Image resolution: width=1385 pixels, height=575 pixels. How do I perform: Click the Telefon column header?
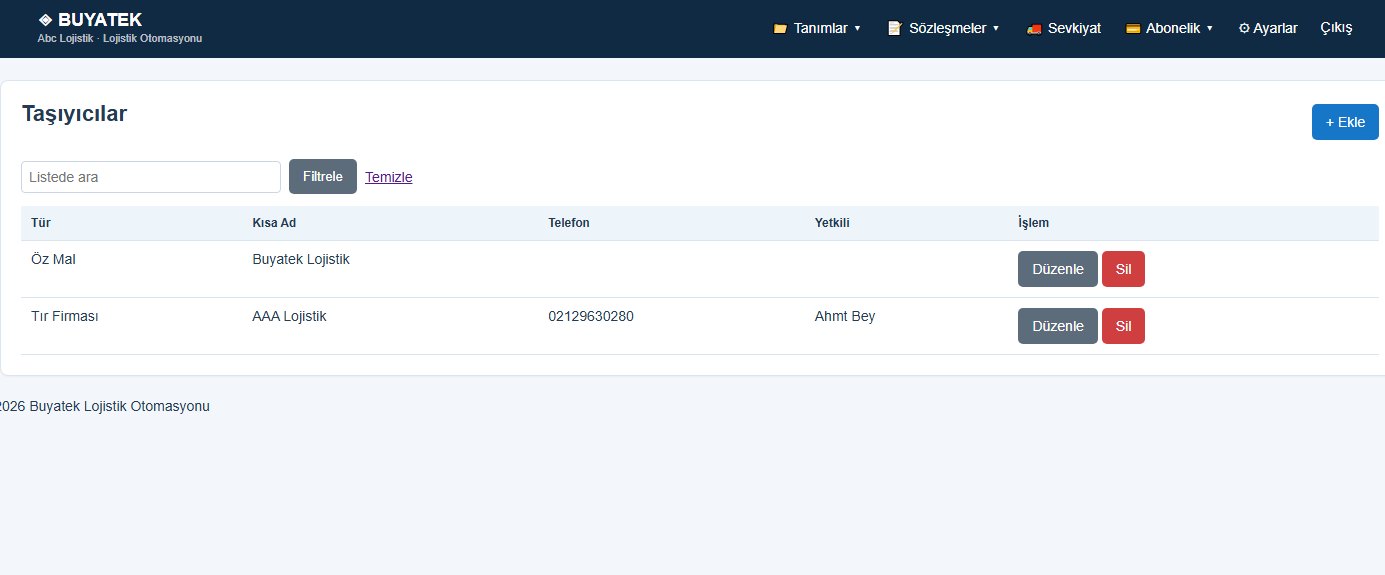pos(569,223)
